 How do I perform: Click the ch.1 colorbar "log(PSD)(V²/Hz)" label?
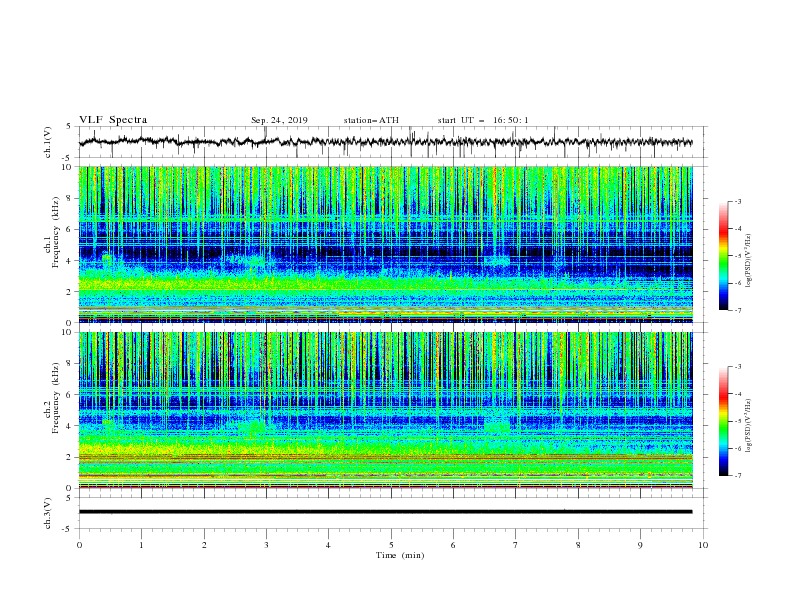click(749, 261)
